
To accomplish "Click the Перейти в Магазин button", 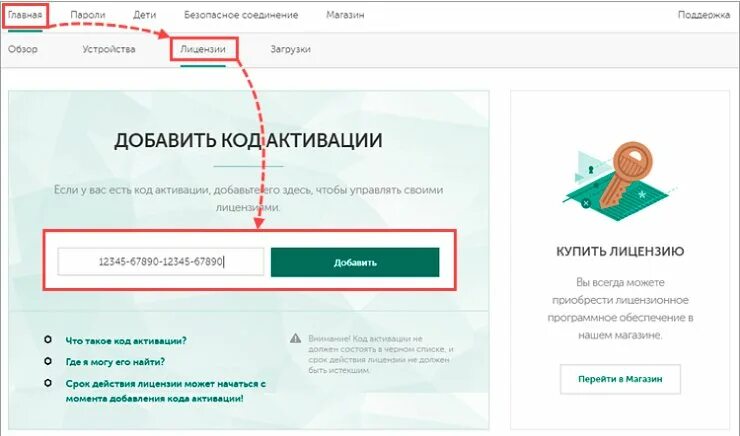I will click(x=620, y=379).
